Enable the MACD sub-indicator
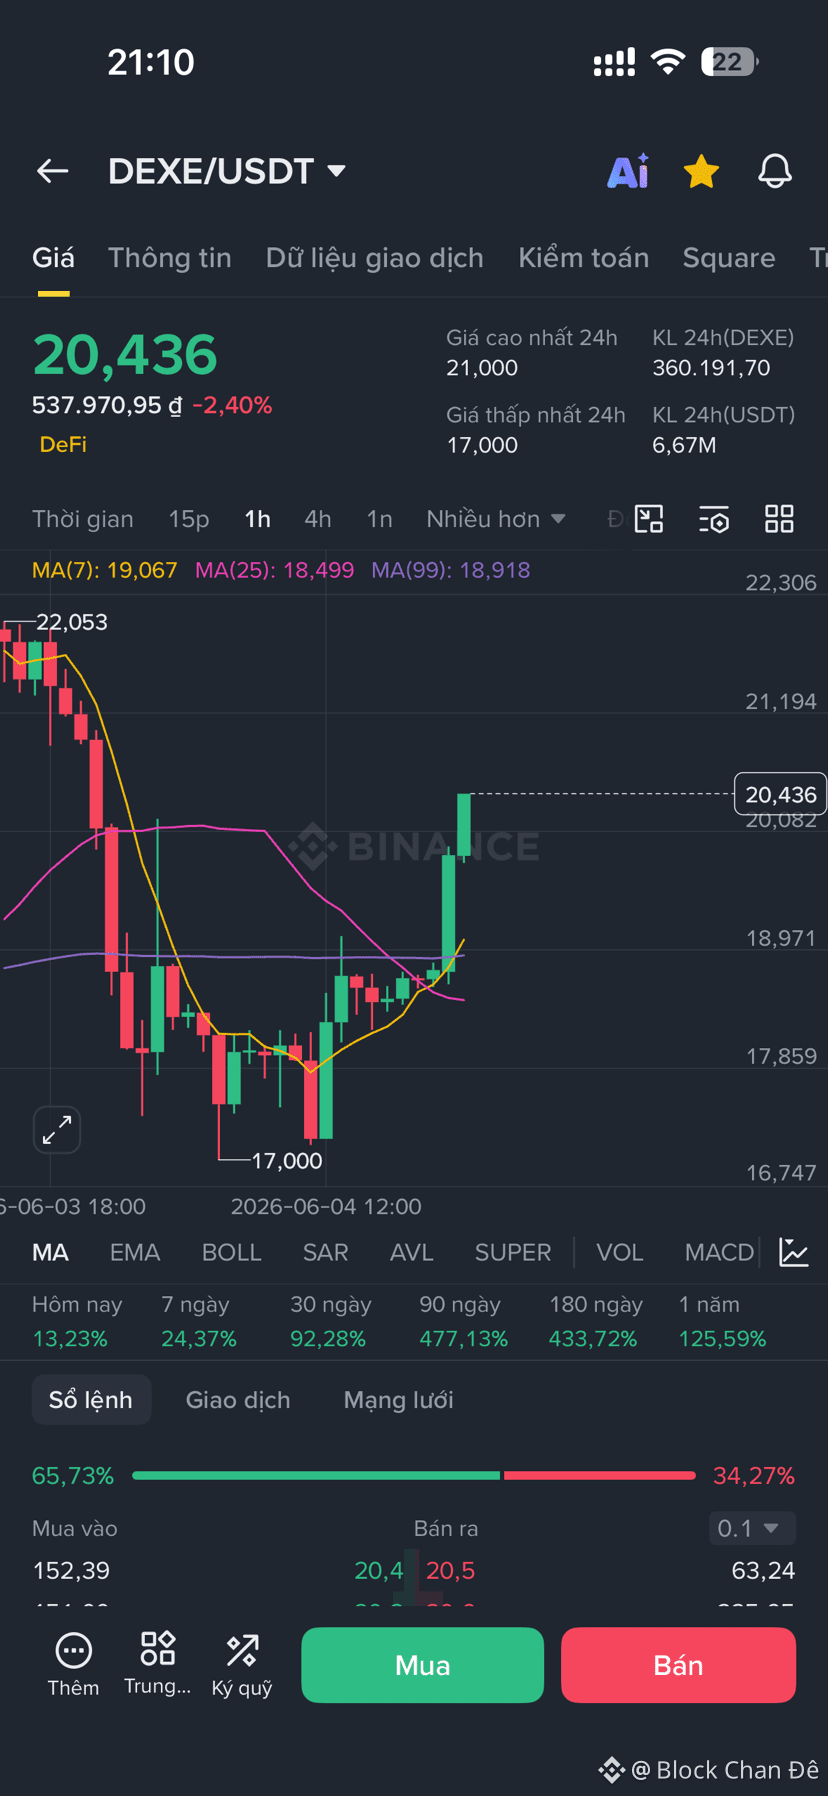828x1796 pixels. coord(719,1252)
